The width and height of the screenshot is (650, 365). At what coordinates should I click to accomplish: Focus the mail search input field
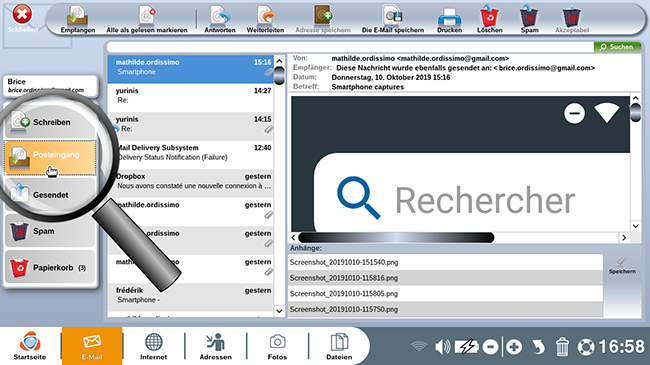350,47
